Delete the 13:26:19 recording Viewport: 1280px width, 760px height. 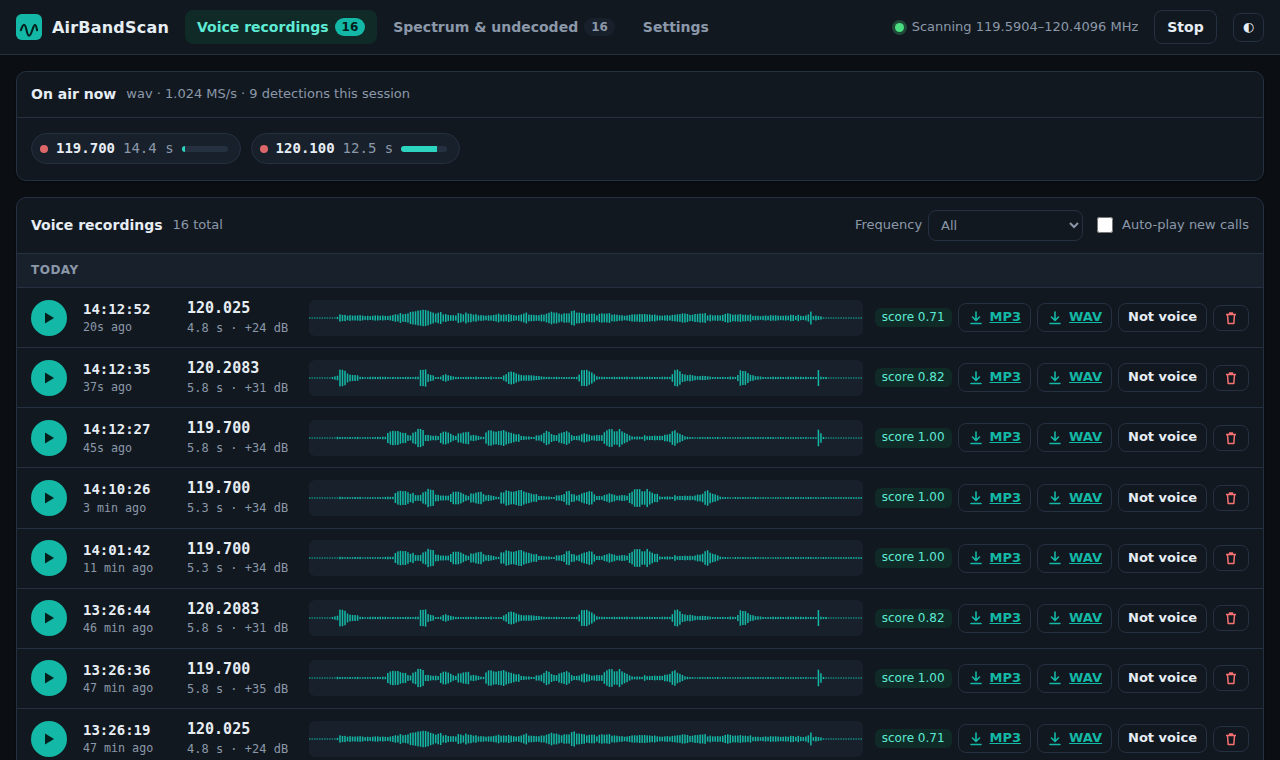tap(1231, 739)
